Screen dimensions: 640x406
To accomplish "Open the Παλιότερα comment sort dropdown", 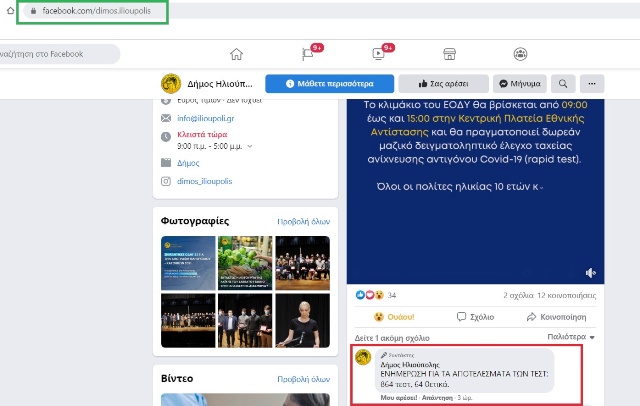I will (x=571, y=337).
